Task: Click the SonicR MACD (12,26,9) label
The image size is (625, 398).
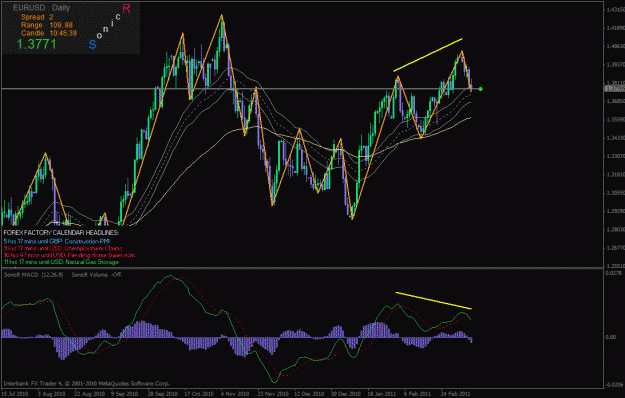Action: tap(33, 274)
